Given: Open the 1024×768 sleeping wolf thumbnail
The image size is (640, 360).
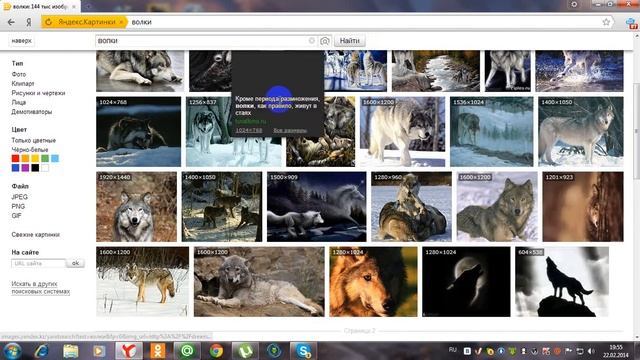Looking at the screenshot, I should pyautogui.click(x=138, y=131).
